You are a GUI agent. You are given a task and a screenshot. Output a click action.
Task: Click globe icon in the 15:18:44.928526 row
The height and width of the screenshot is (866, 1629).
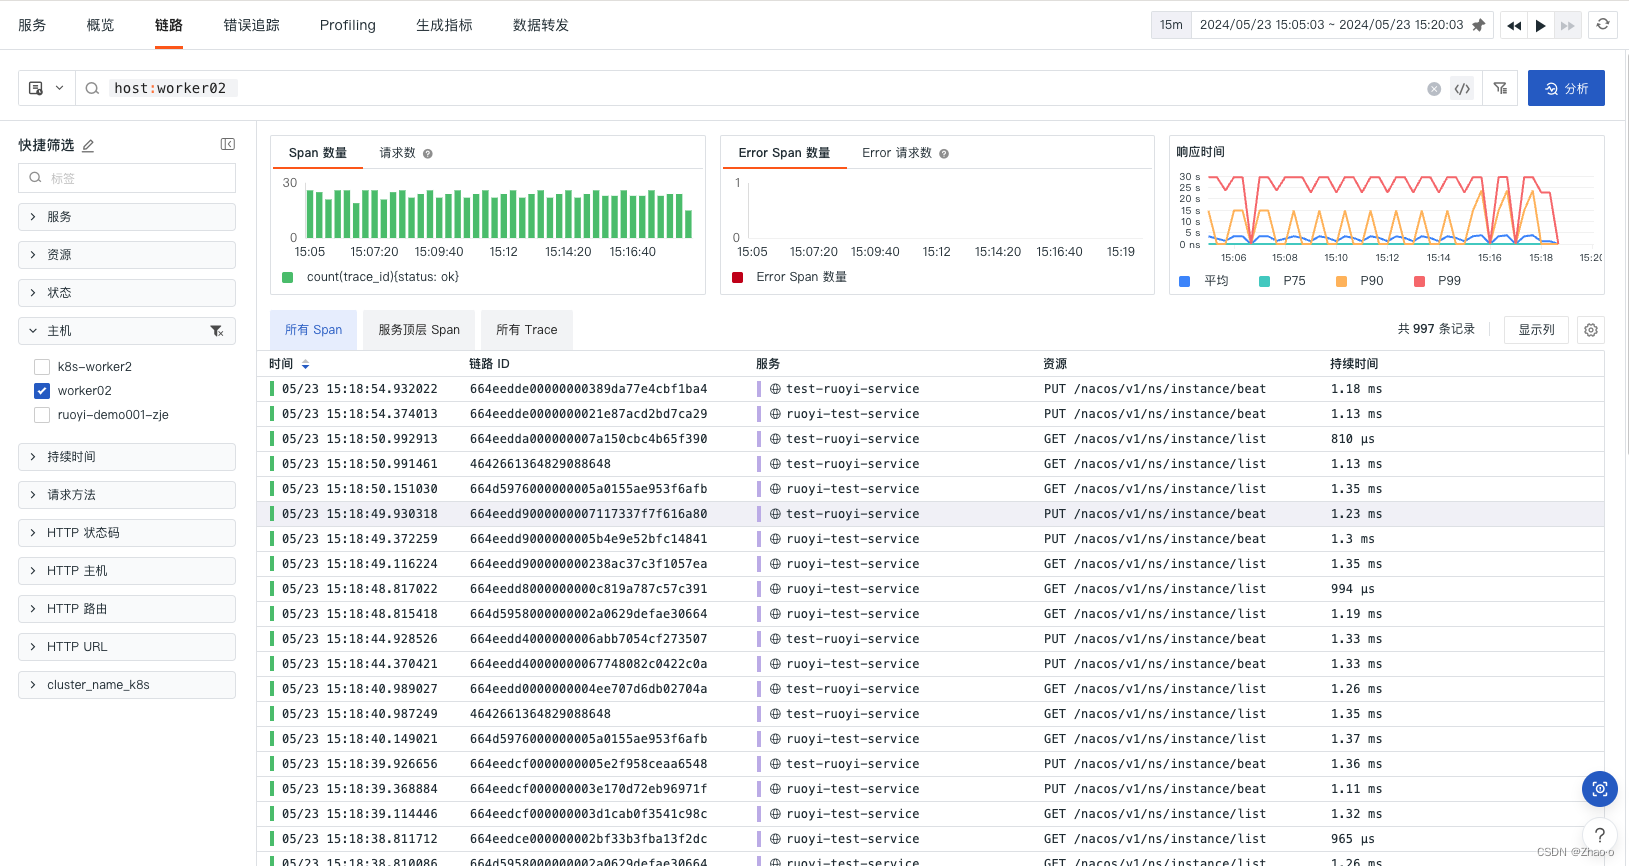click(x=775, y=639)
